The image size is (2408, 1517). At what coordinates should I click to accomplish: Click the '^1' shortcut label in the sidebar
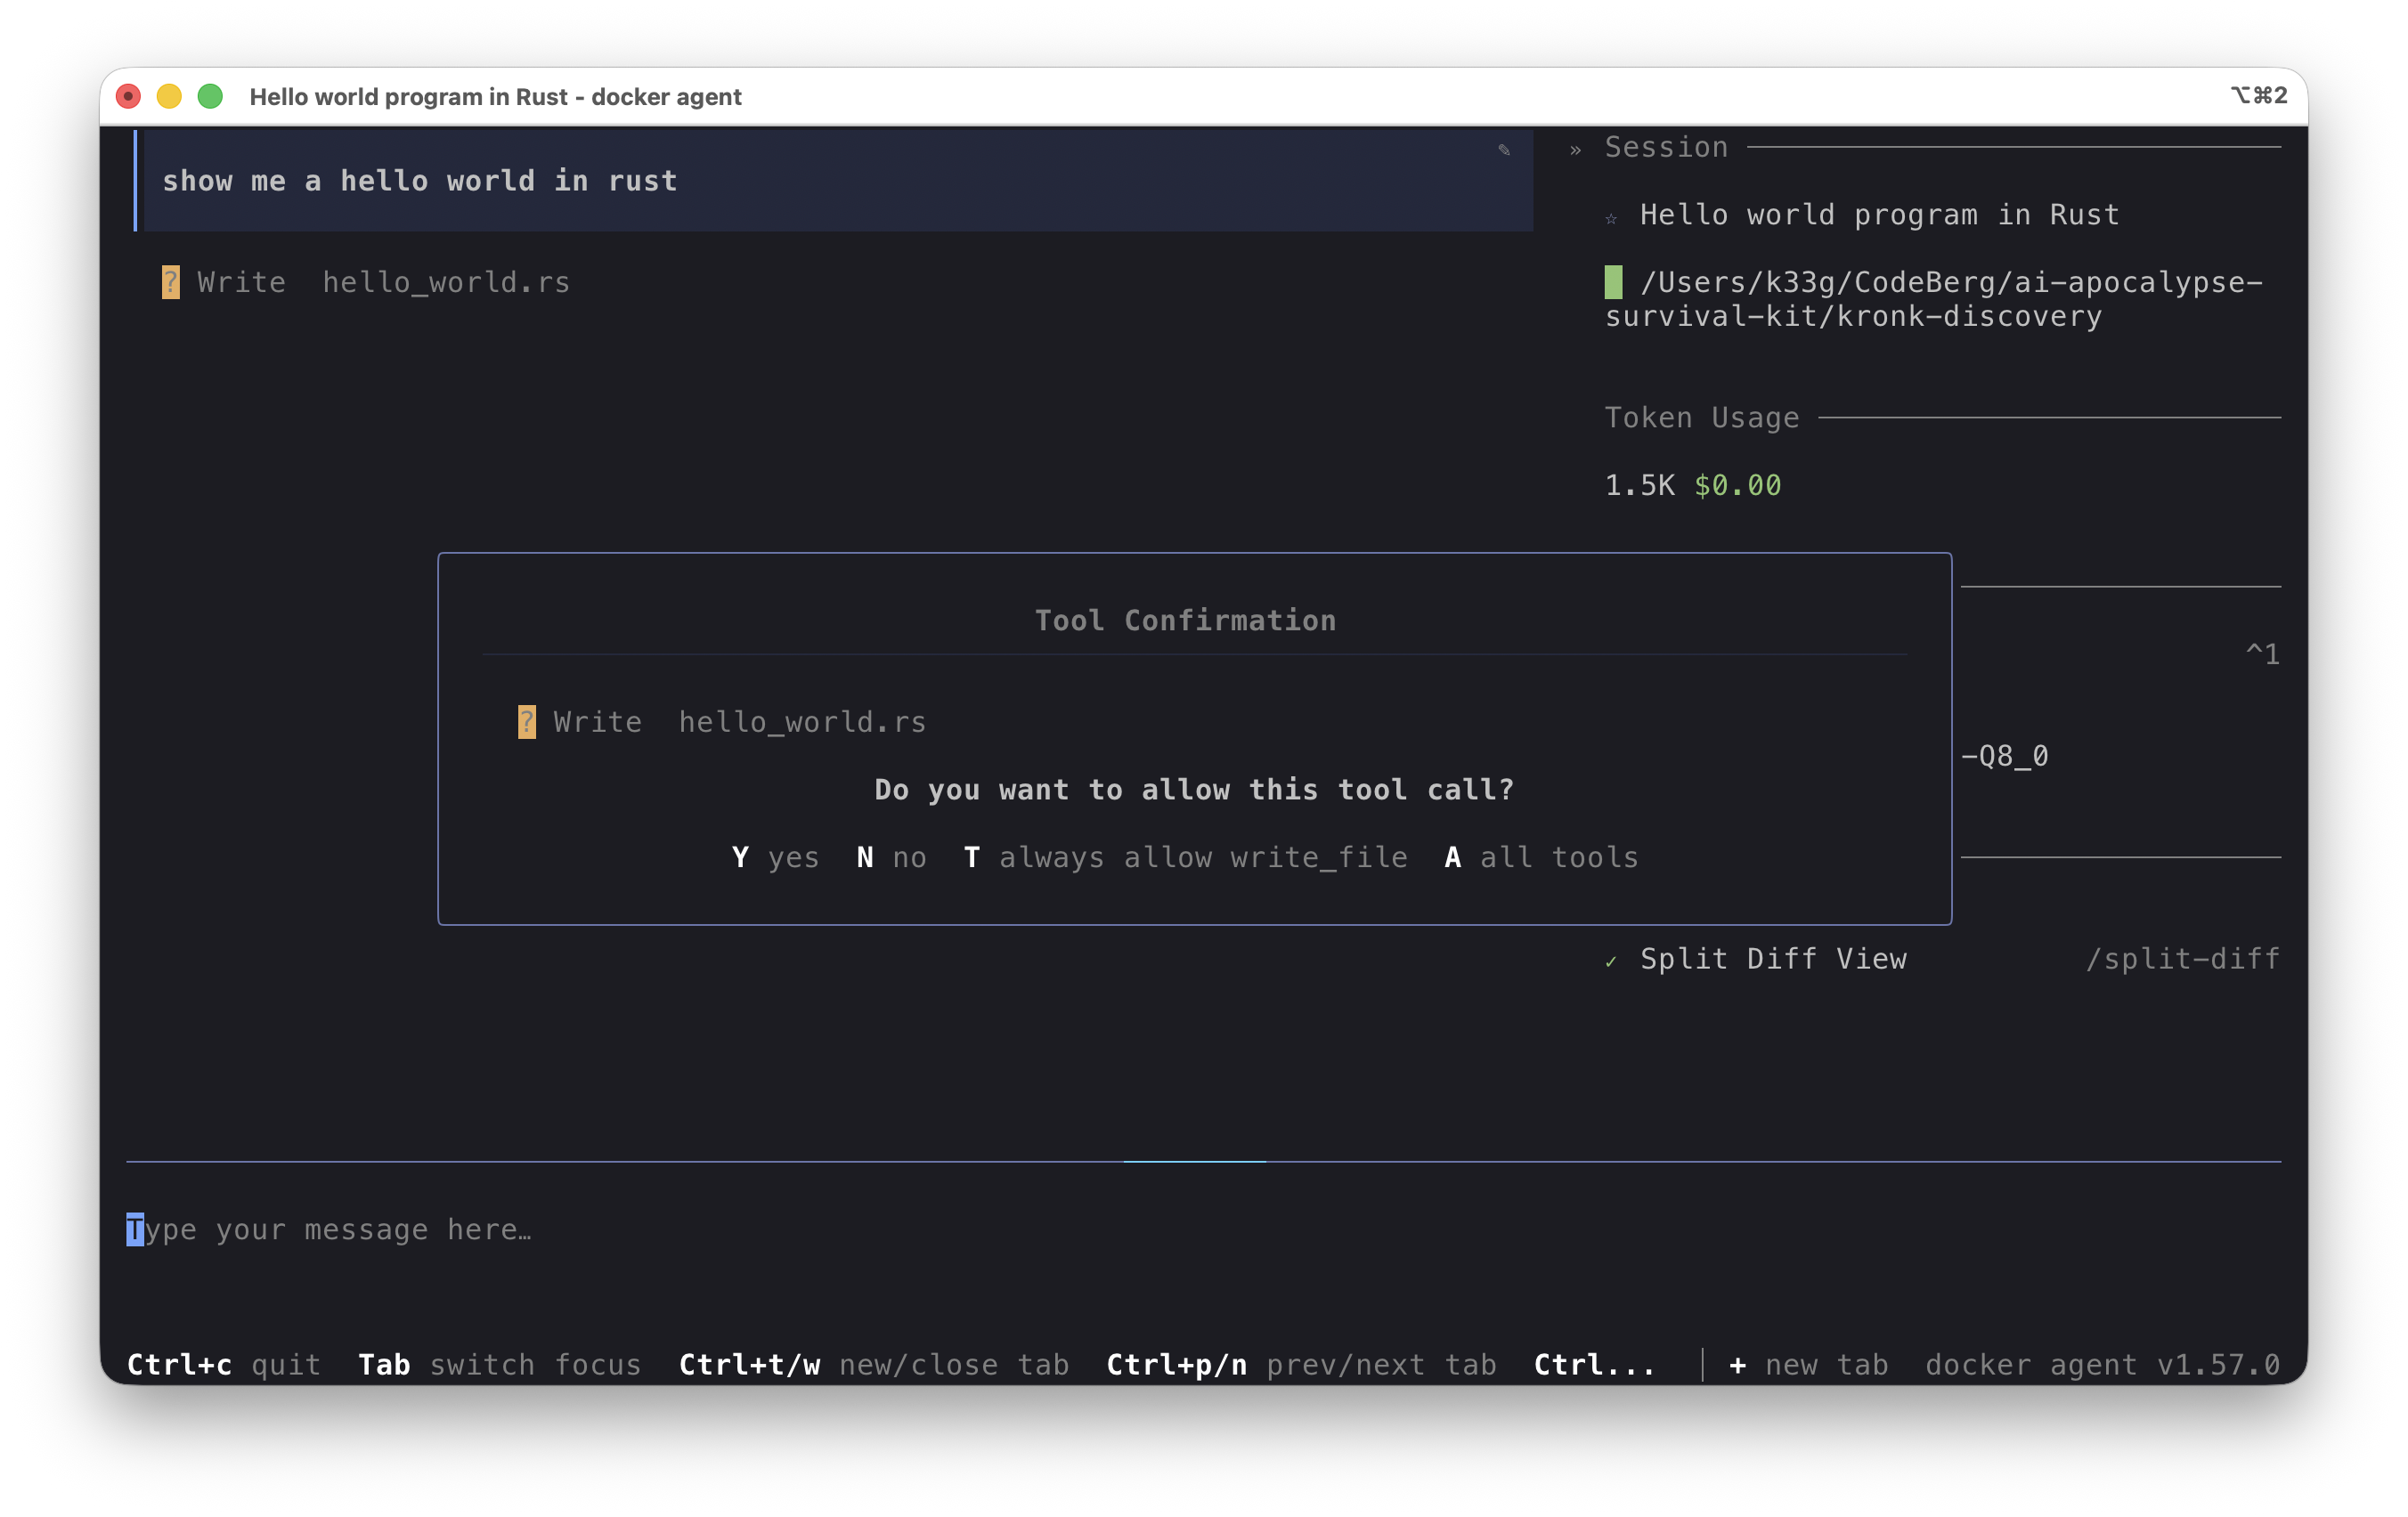pos(2262,655)
